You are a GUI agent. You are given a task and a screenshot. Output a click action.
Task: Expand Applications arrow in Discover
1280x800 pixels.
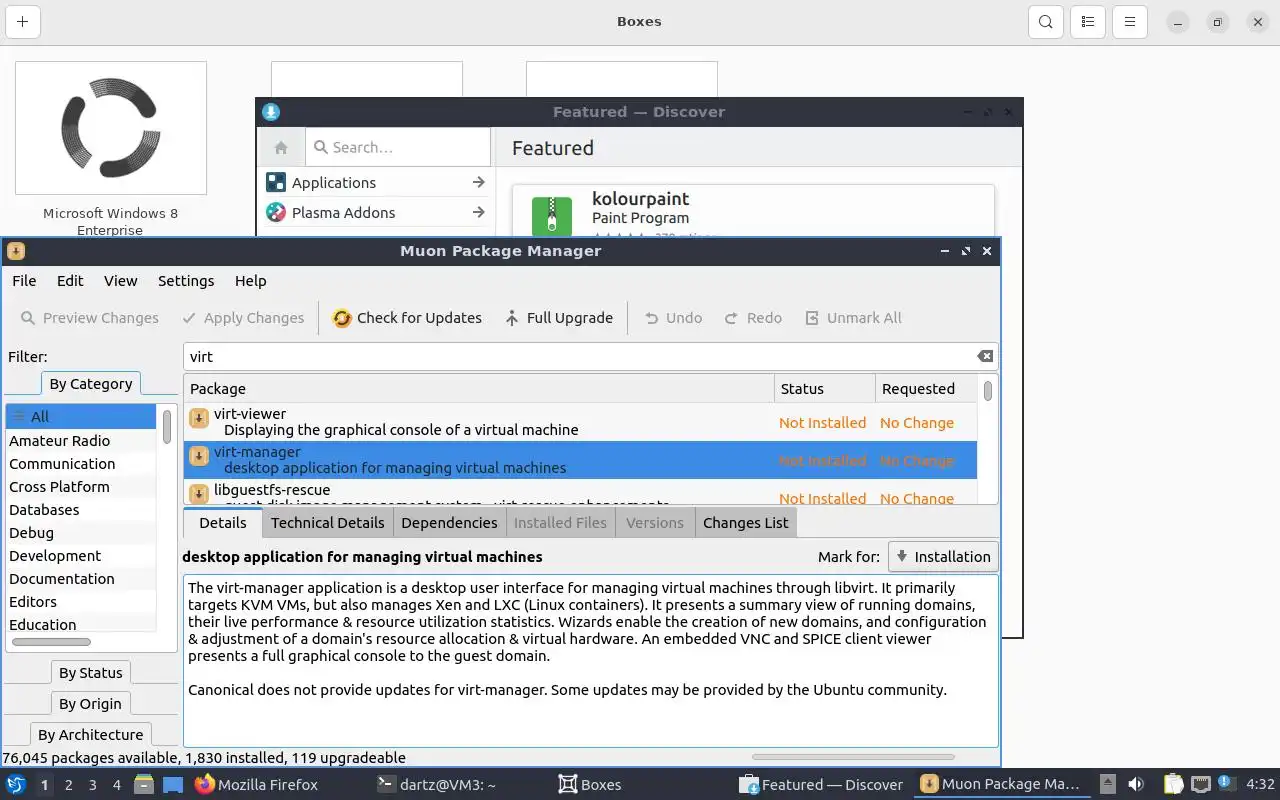pyautogui.click(x=478, y=183)
